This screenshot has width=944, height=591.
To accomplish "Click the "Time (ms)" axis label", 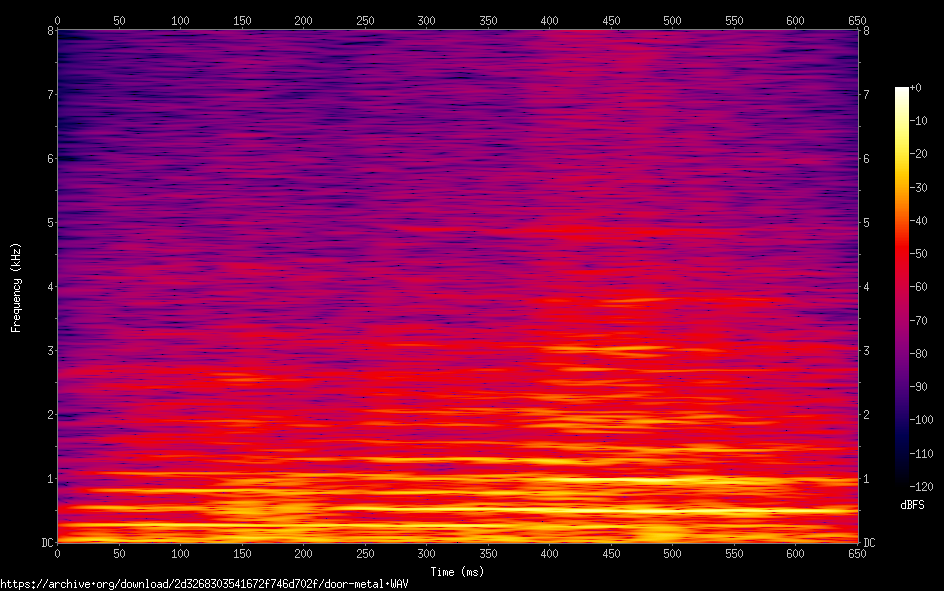I will click(457, 572).
